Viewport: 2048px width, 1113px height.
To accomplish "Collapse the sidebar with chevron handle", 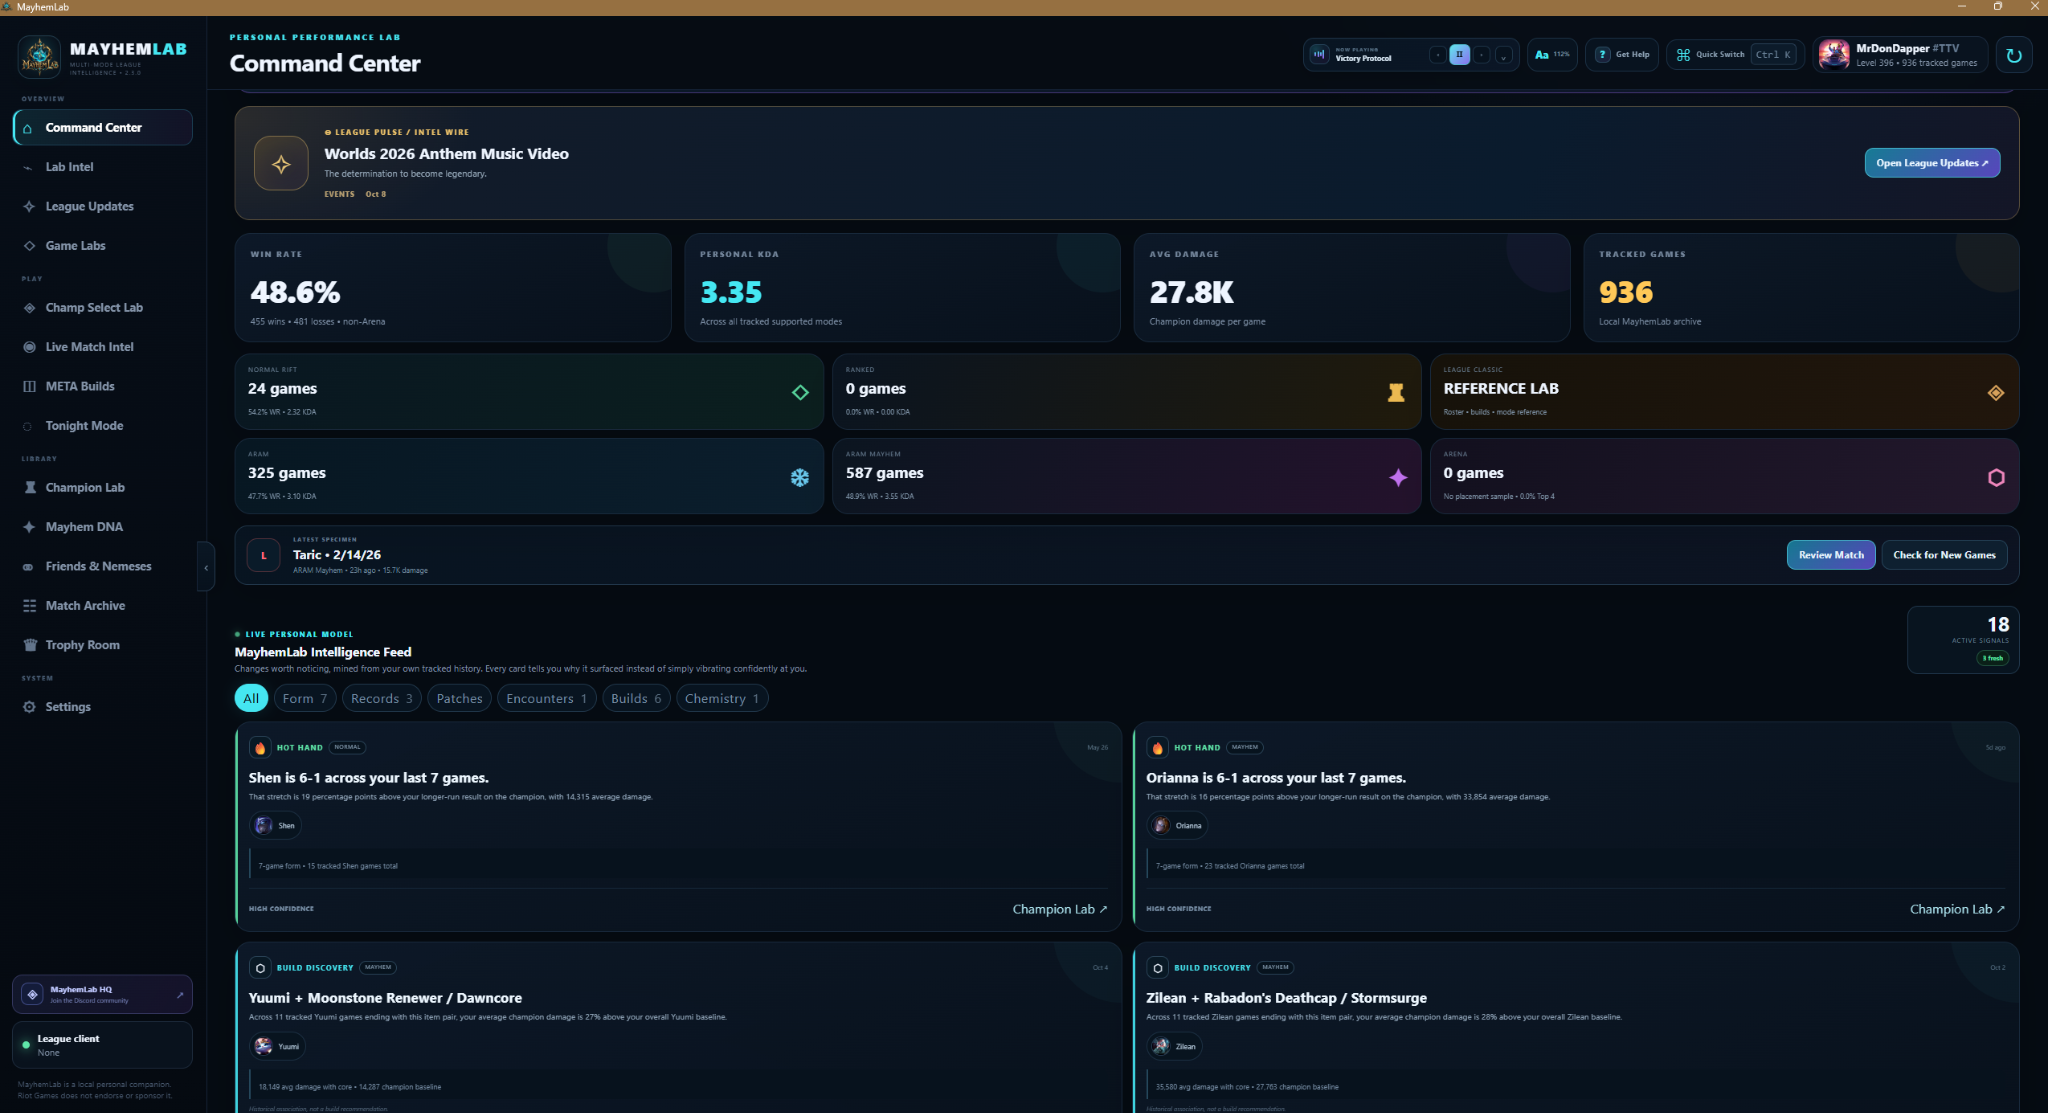I will 206,567.
